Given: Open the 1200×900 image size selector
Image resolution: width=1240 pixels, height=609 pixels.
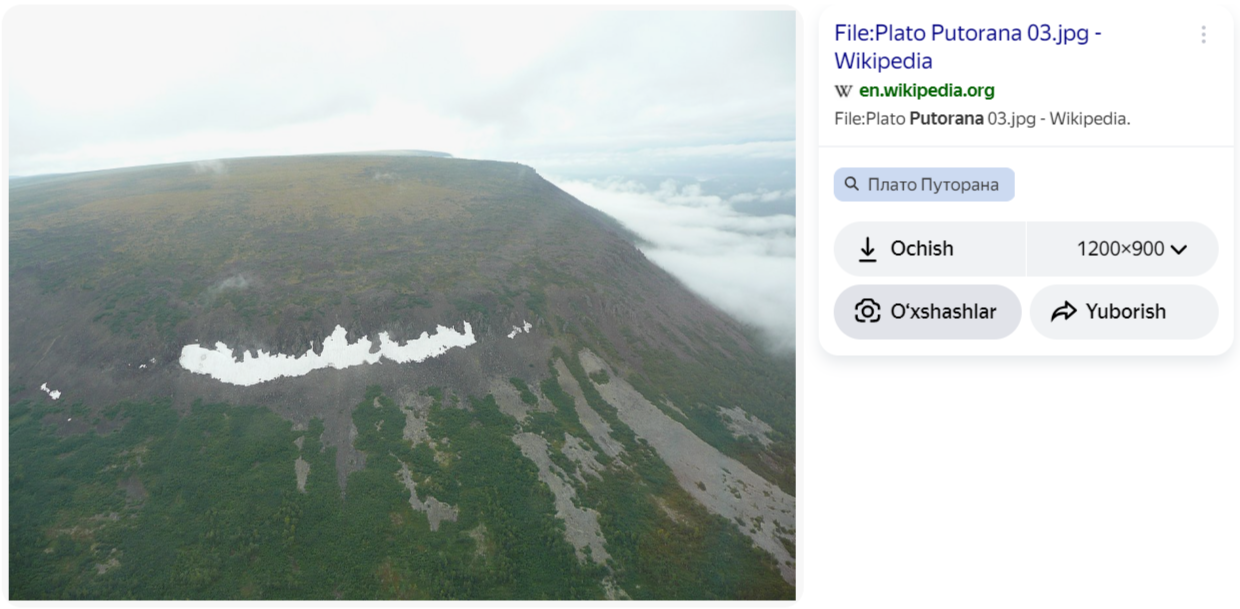Looking at the screenshot, I should point(1120,249).
